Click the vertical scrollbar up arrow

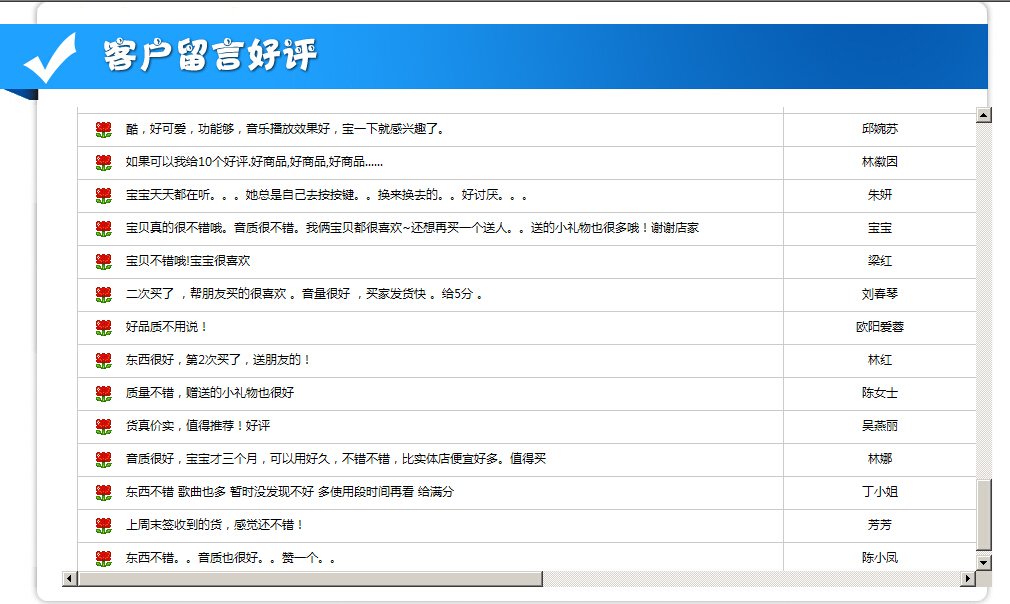(983, 115)
